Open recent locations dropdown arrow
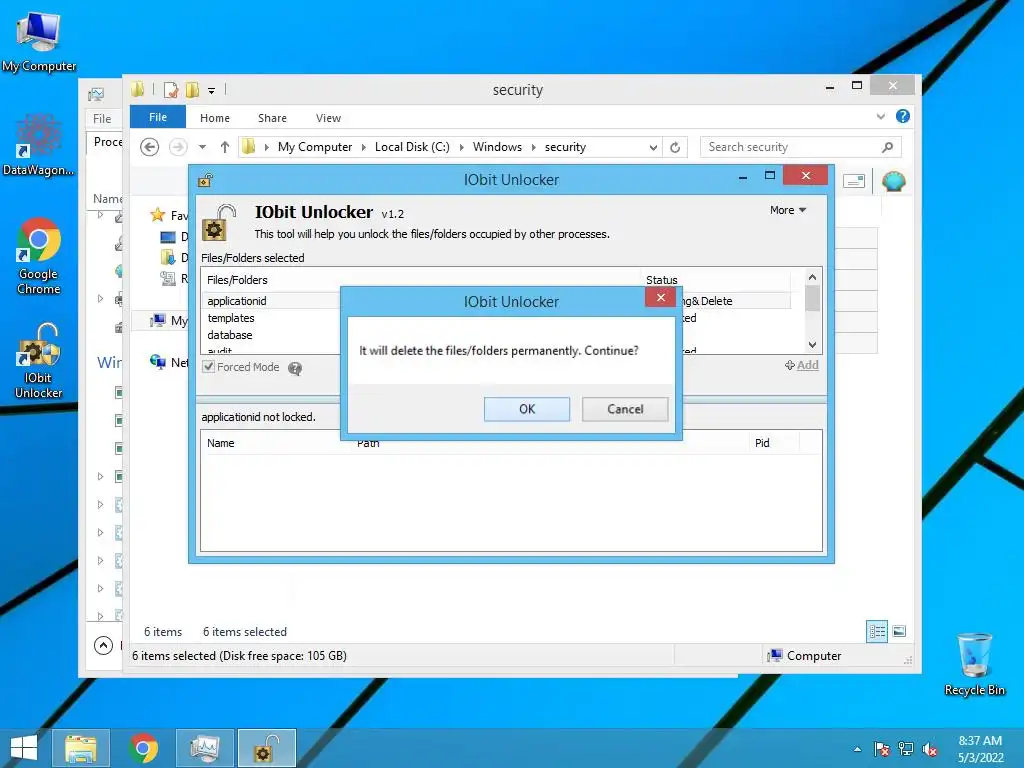This screenshot has width=1024, height=768. pos(202,147)
